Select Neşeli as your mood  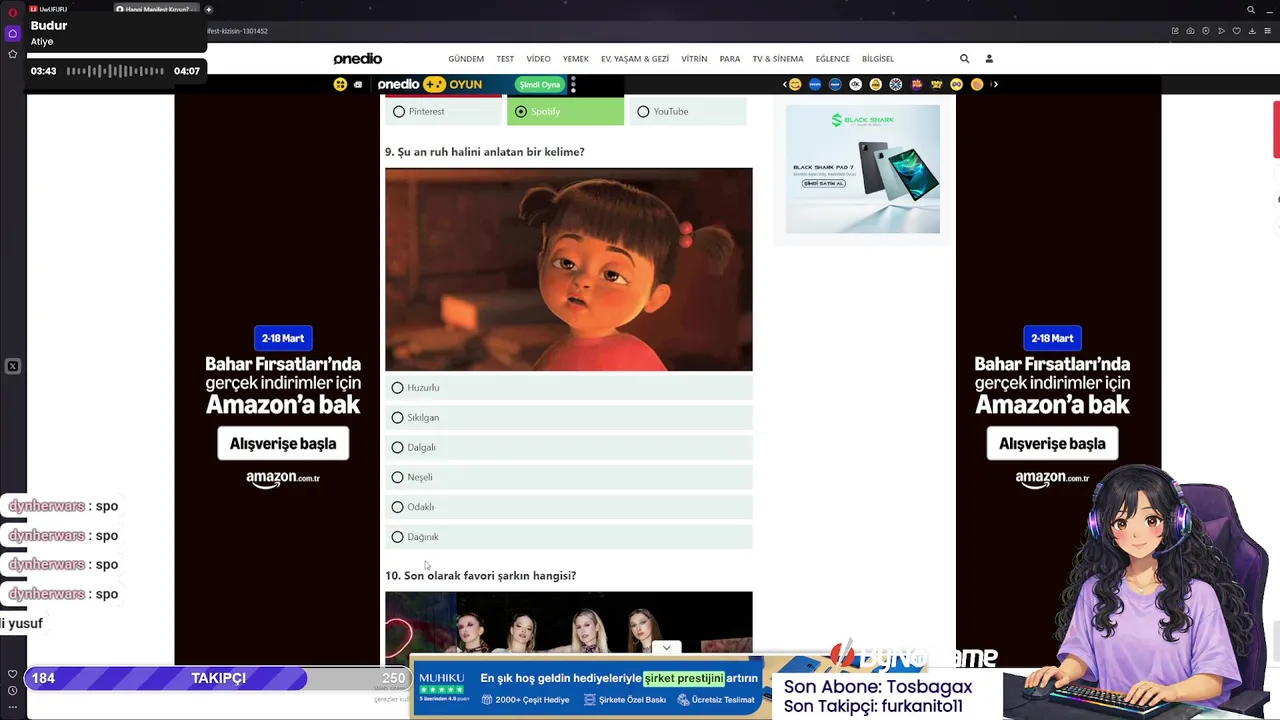pyautogui.click(x=568, y=477)
